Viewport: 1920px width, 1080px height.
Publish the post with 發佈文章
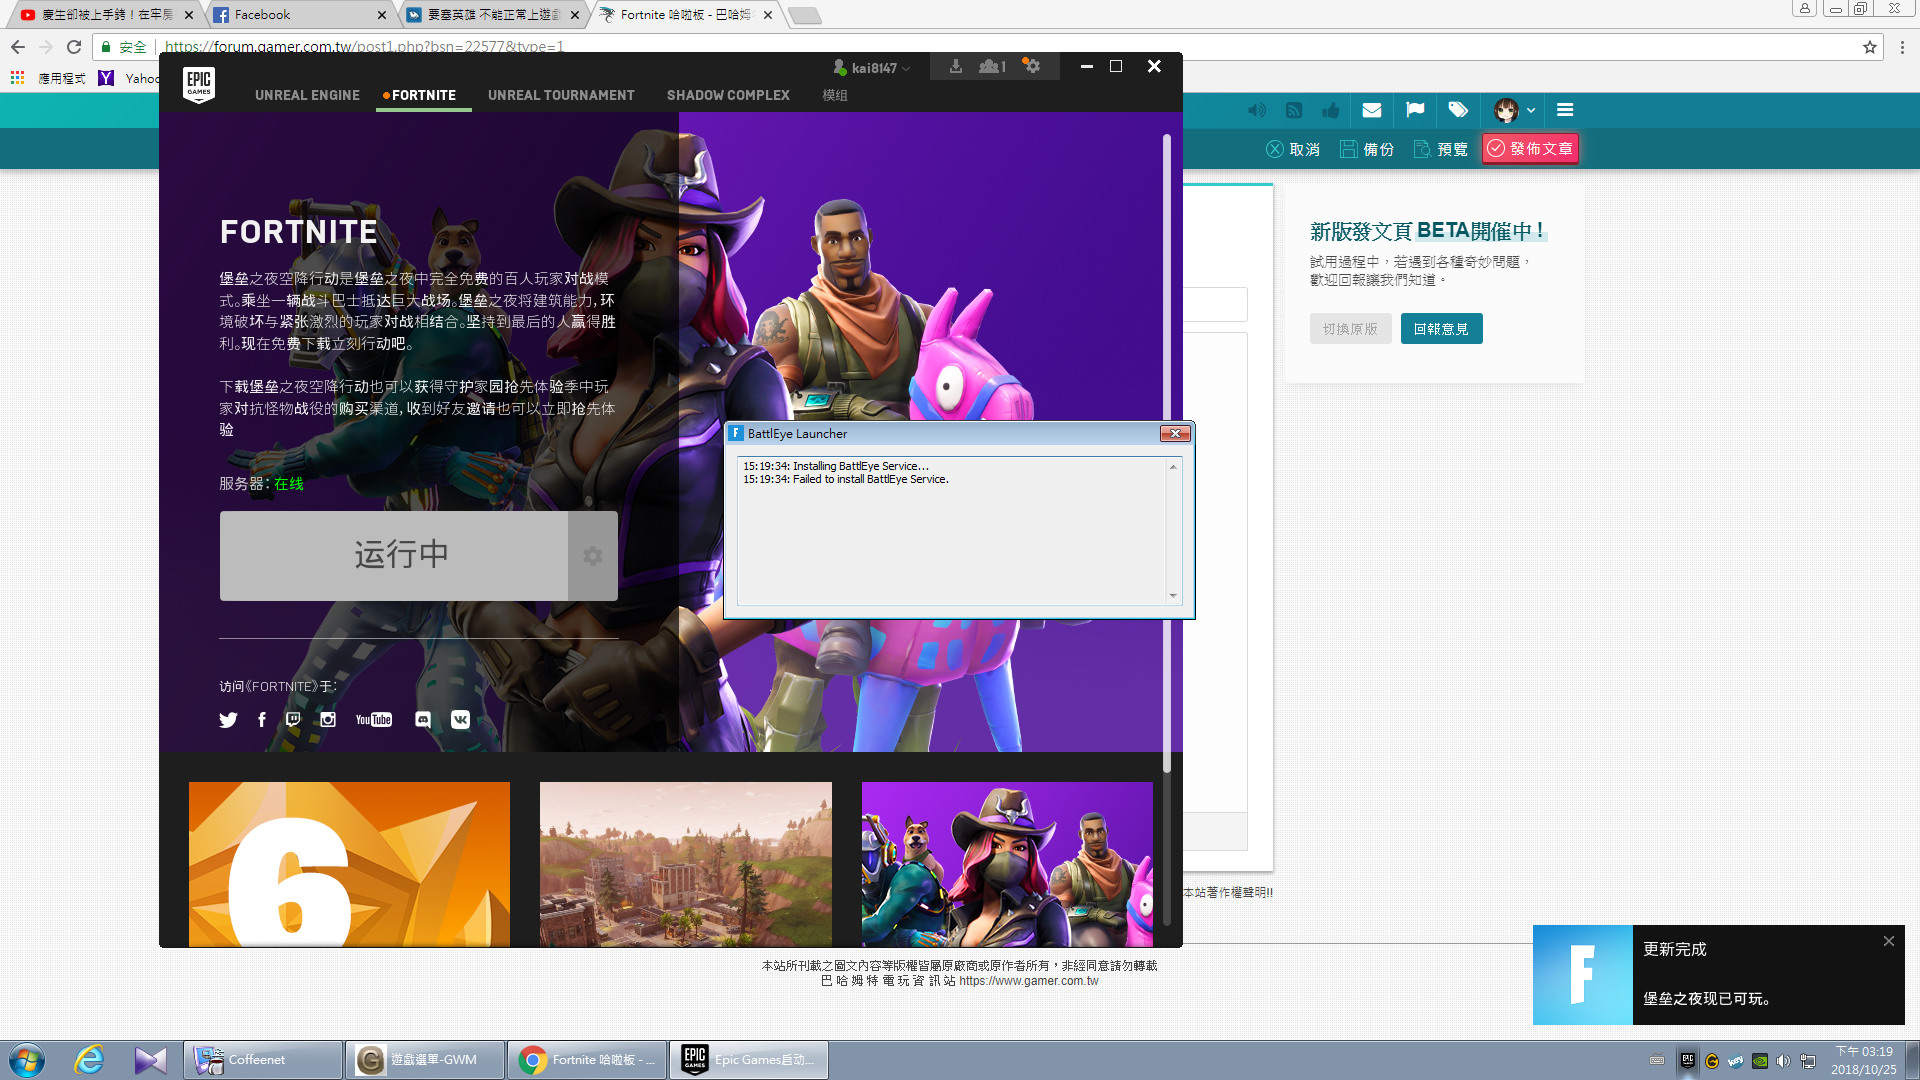(1530, 149)
